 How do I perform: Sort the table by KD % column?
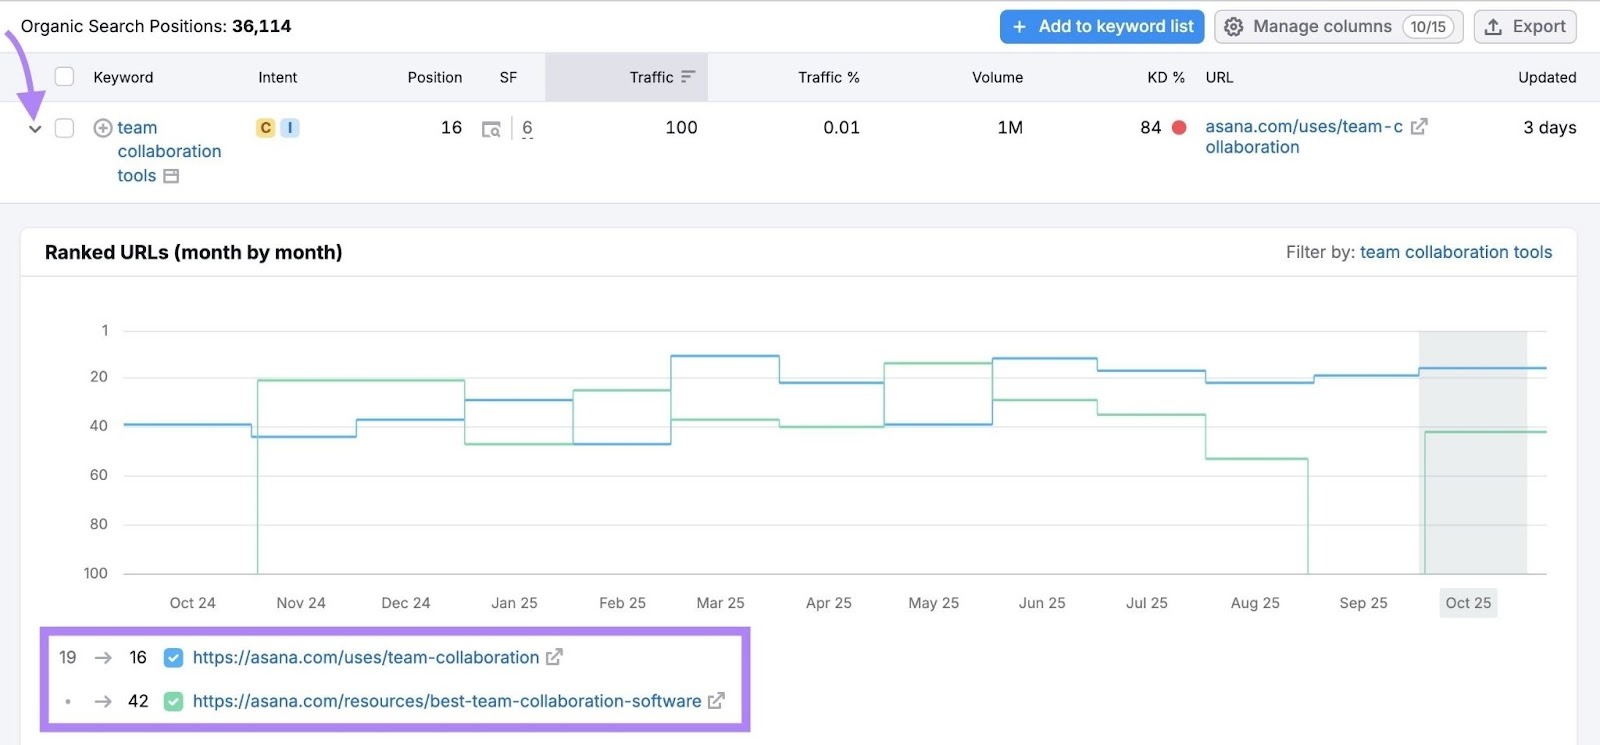pos(1165,77)
